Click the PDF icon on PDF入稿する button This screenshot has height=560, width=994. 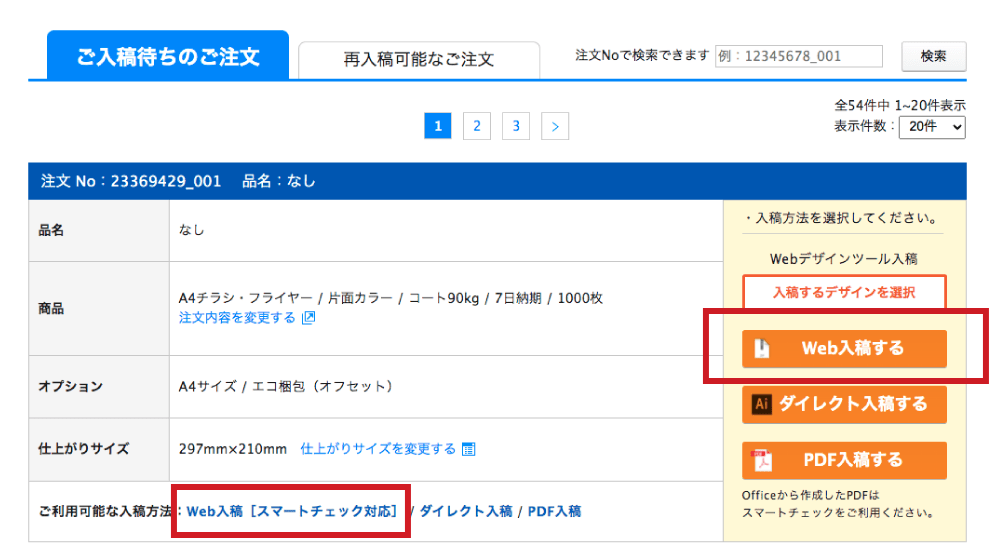(762, 460)
